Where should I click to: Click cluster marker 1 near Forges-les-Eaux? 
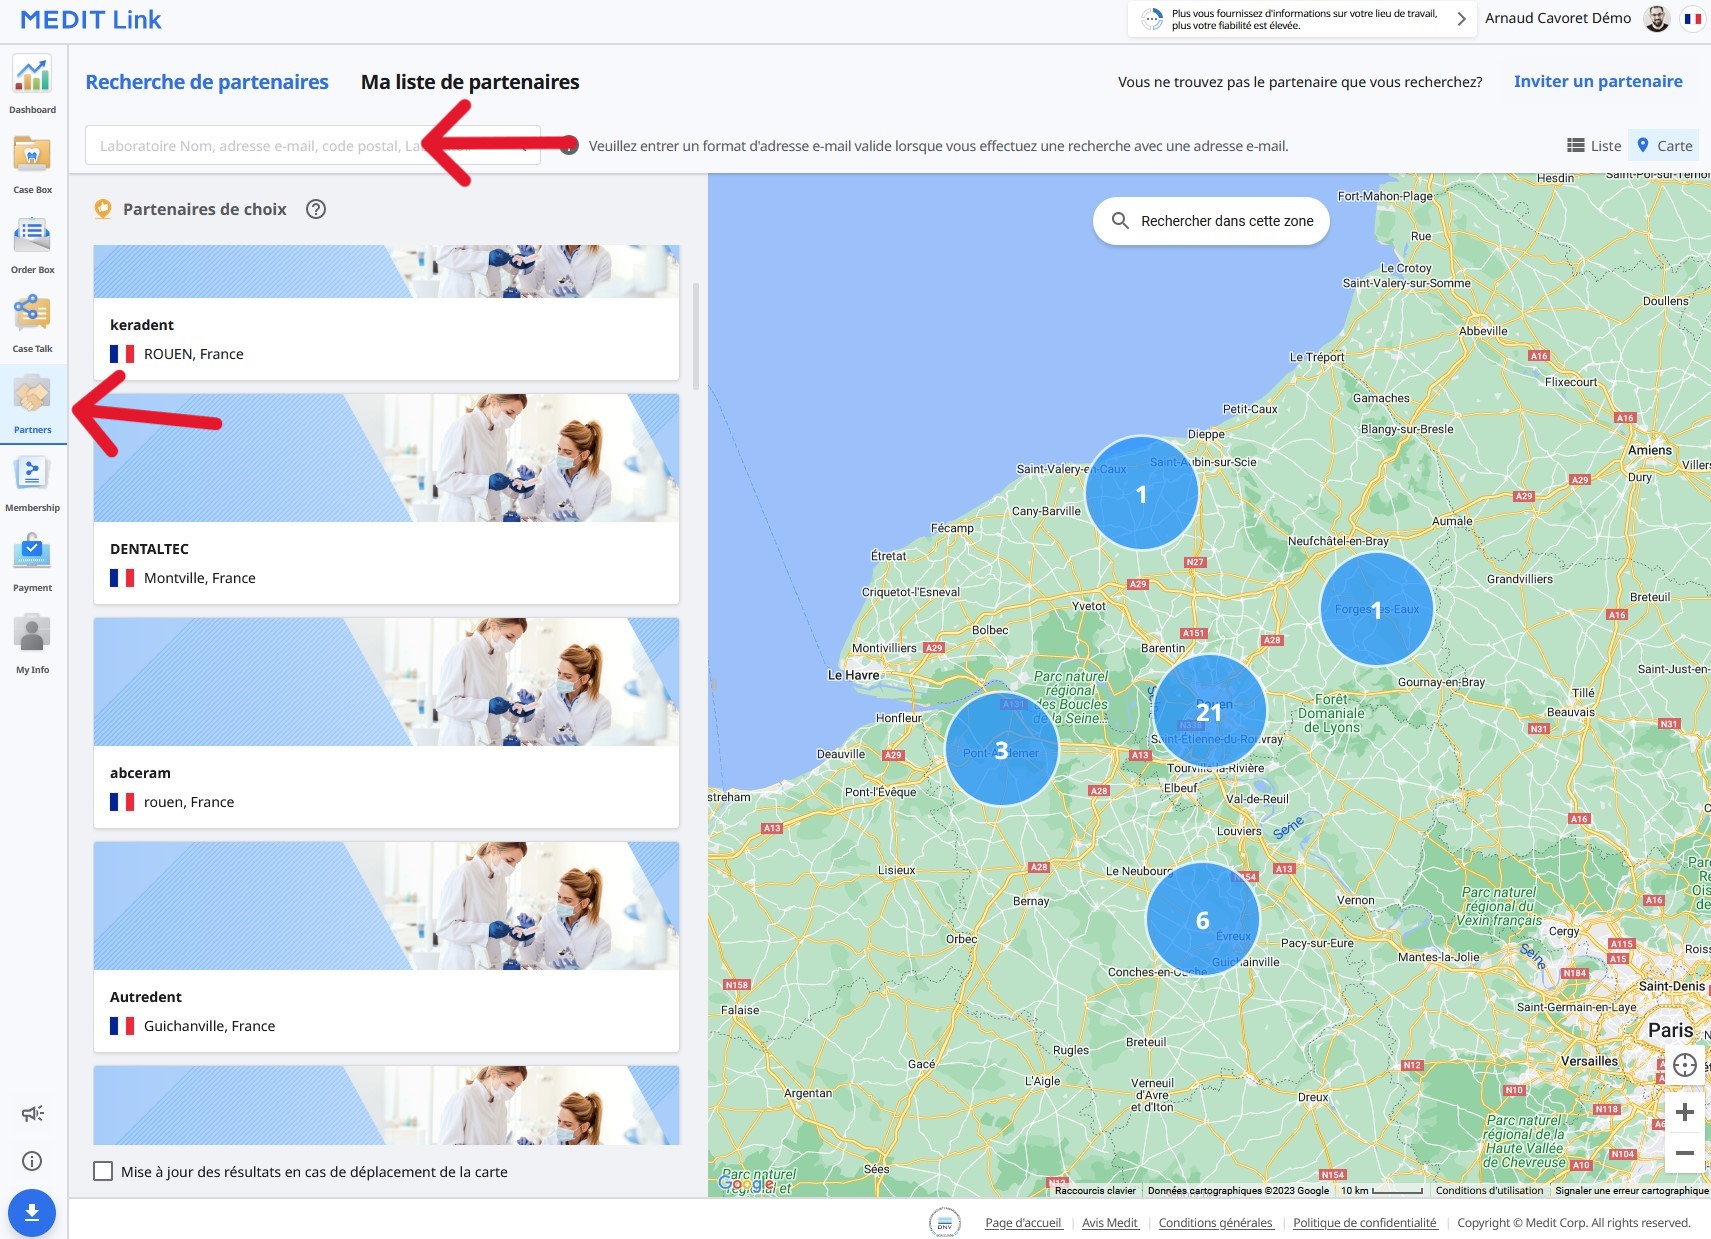point(1376,609)
